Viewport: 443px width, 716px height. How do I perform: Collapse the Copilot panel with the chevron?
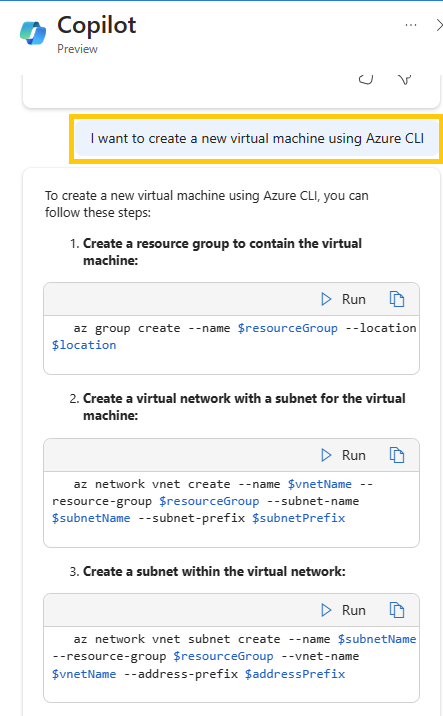439,26
